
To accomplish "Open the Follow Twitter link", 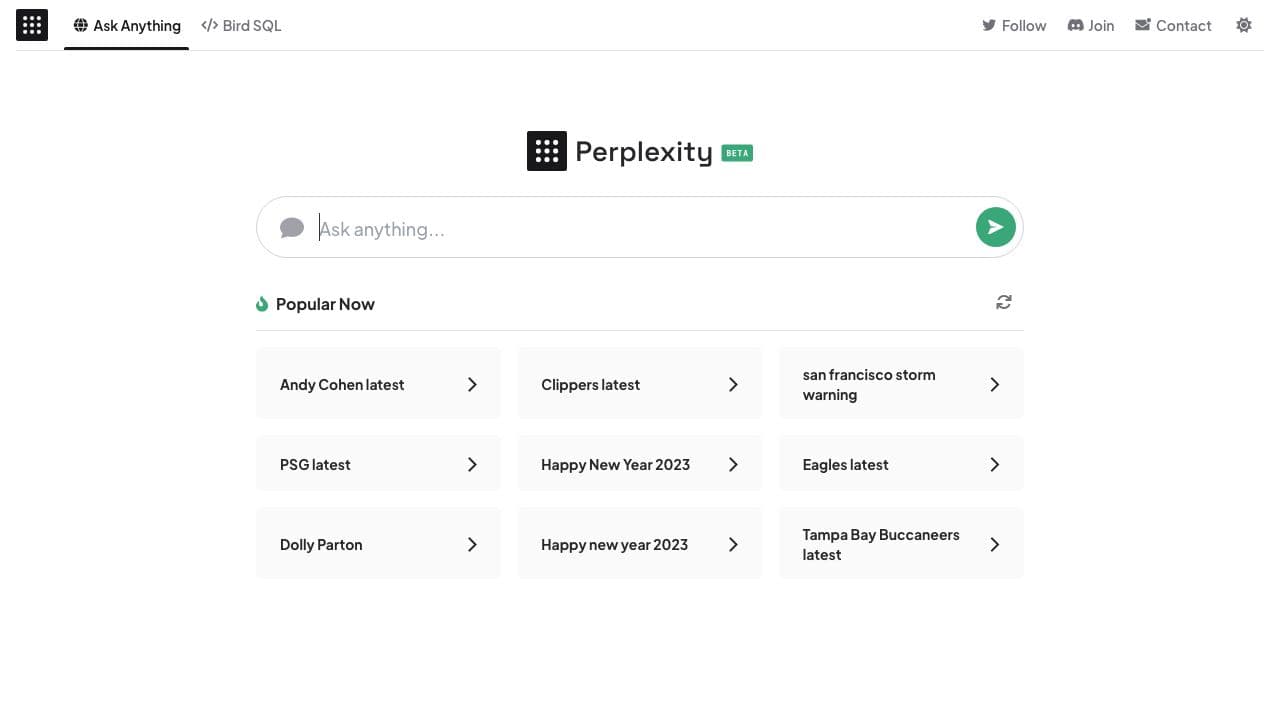I will point(1014,25).
